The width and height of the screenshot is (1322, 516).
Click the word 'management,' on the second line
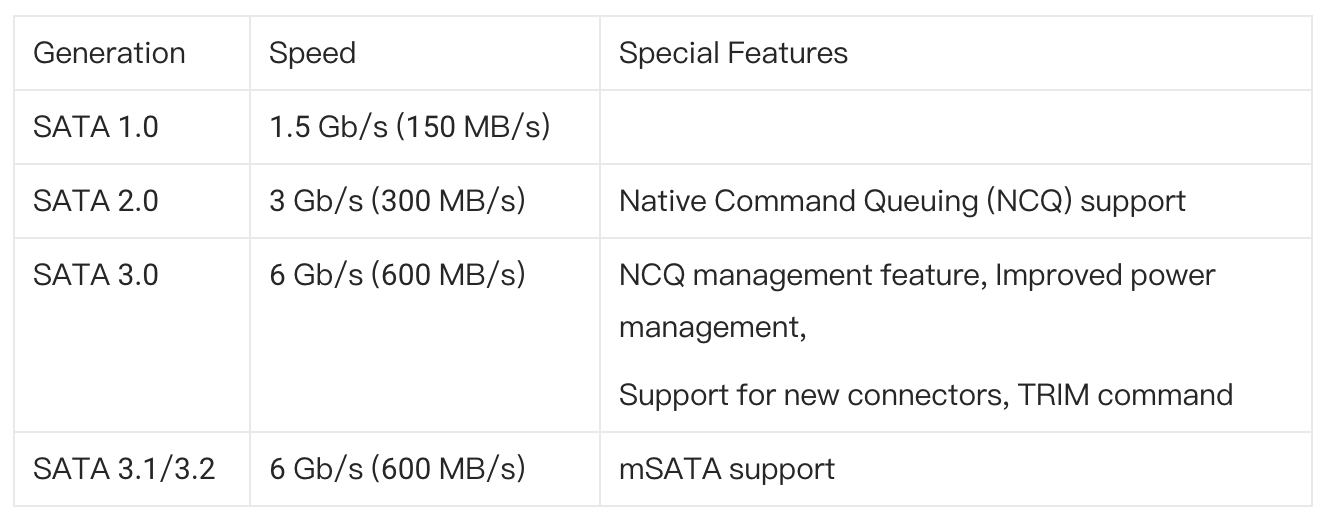(x=713, y=328)
